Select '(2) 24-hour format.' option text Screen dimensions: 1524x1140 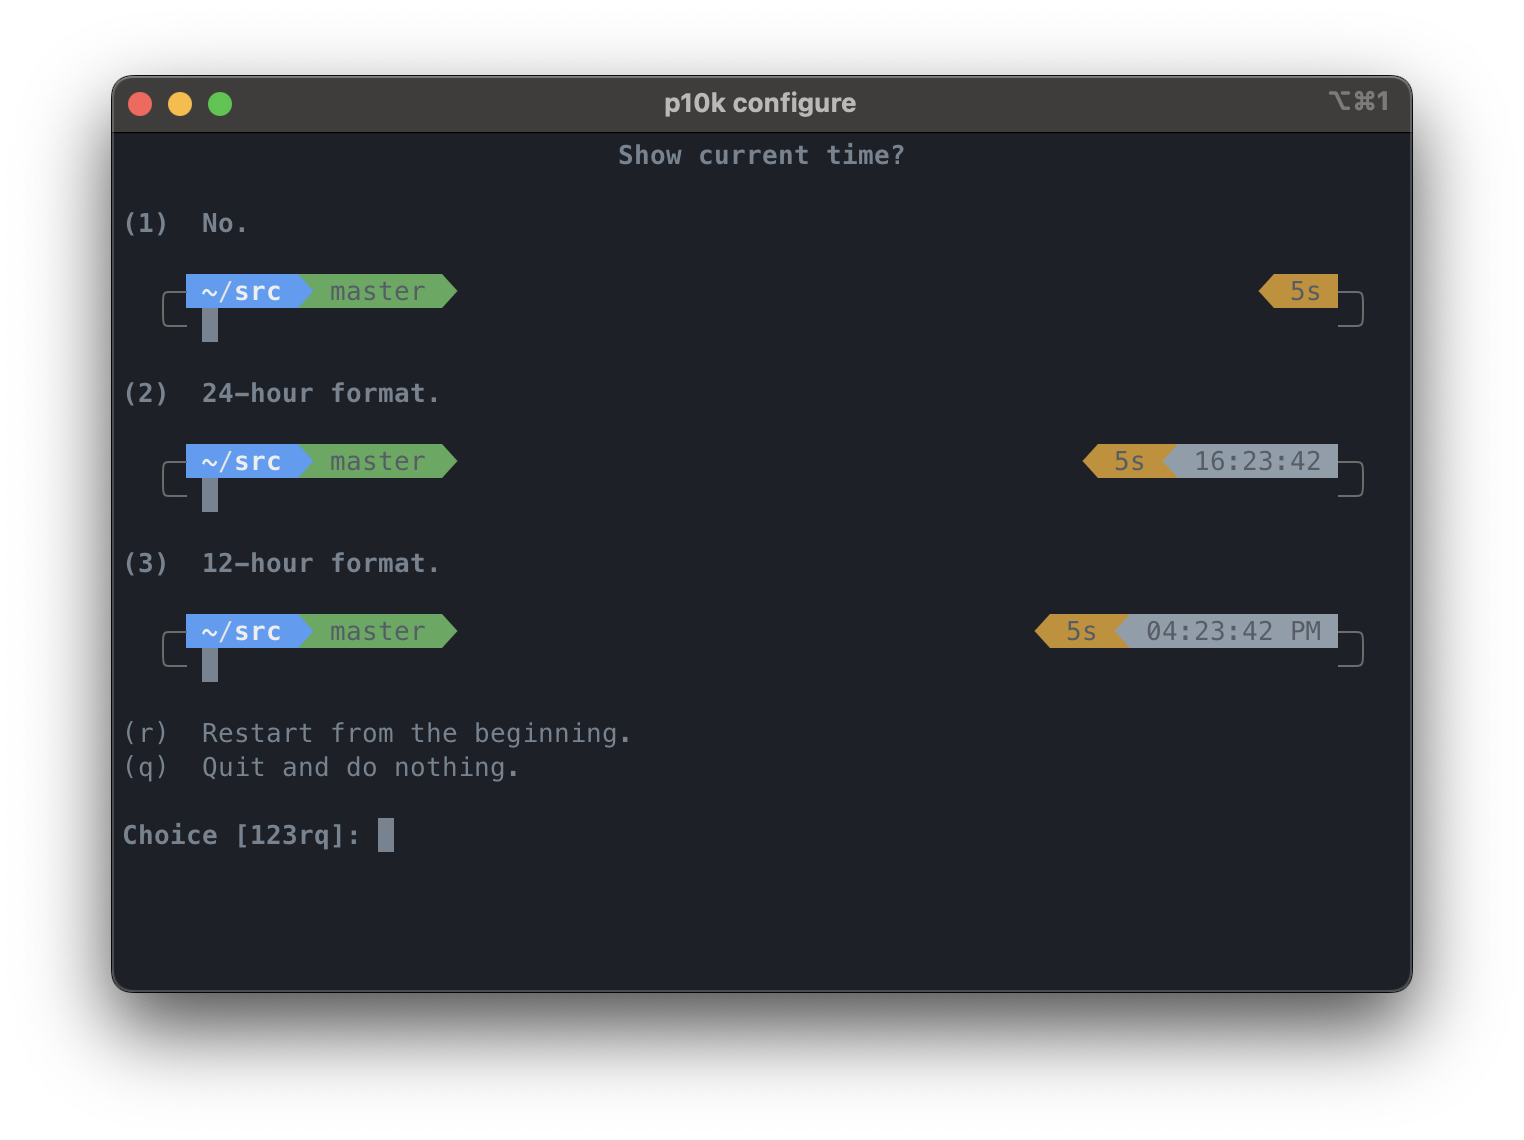[281, 393]
